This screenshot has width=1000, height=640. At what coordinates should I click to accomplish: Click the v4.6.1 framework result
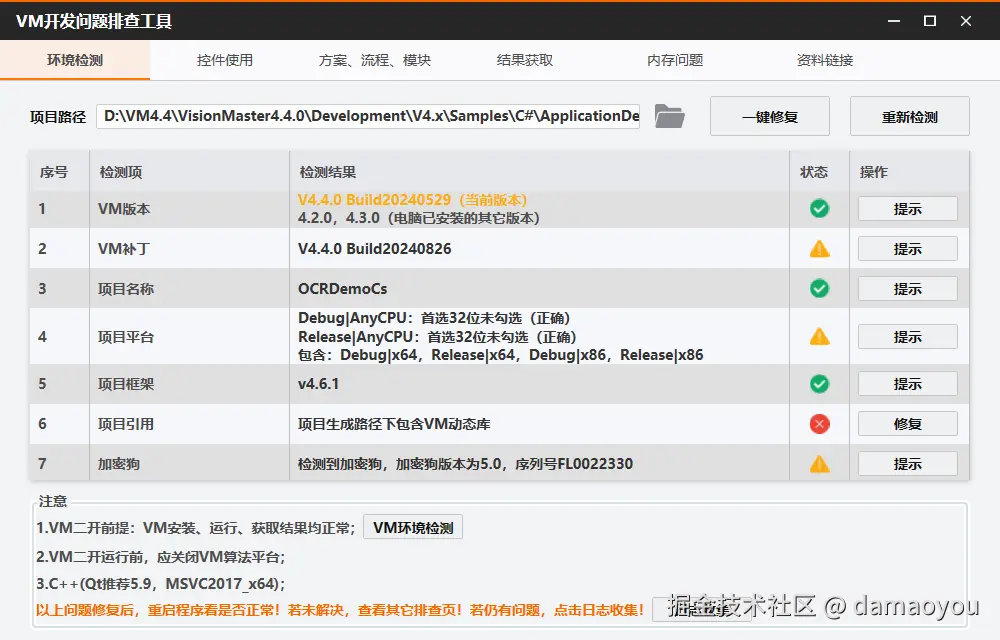[x=318, y=384]
